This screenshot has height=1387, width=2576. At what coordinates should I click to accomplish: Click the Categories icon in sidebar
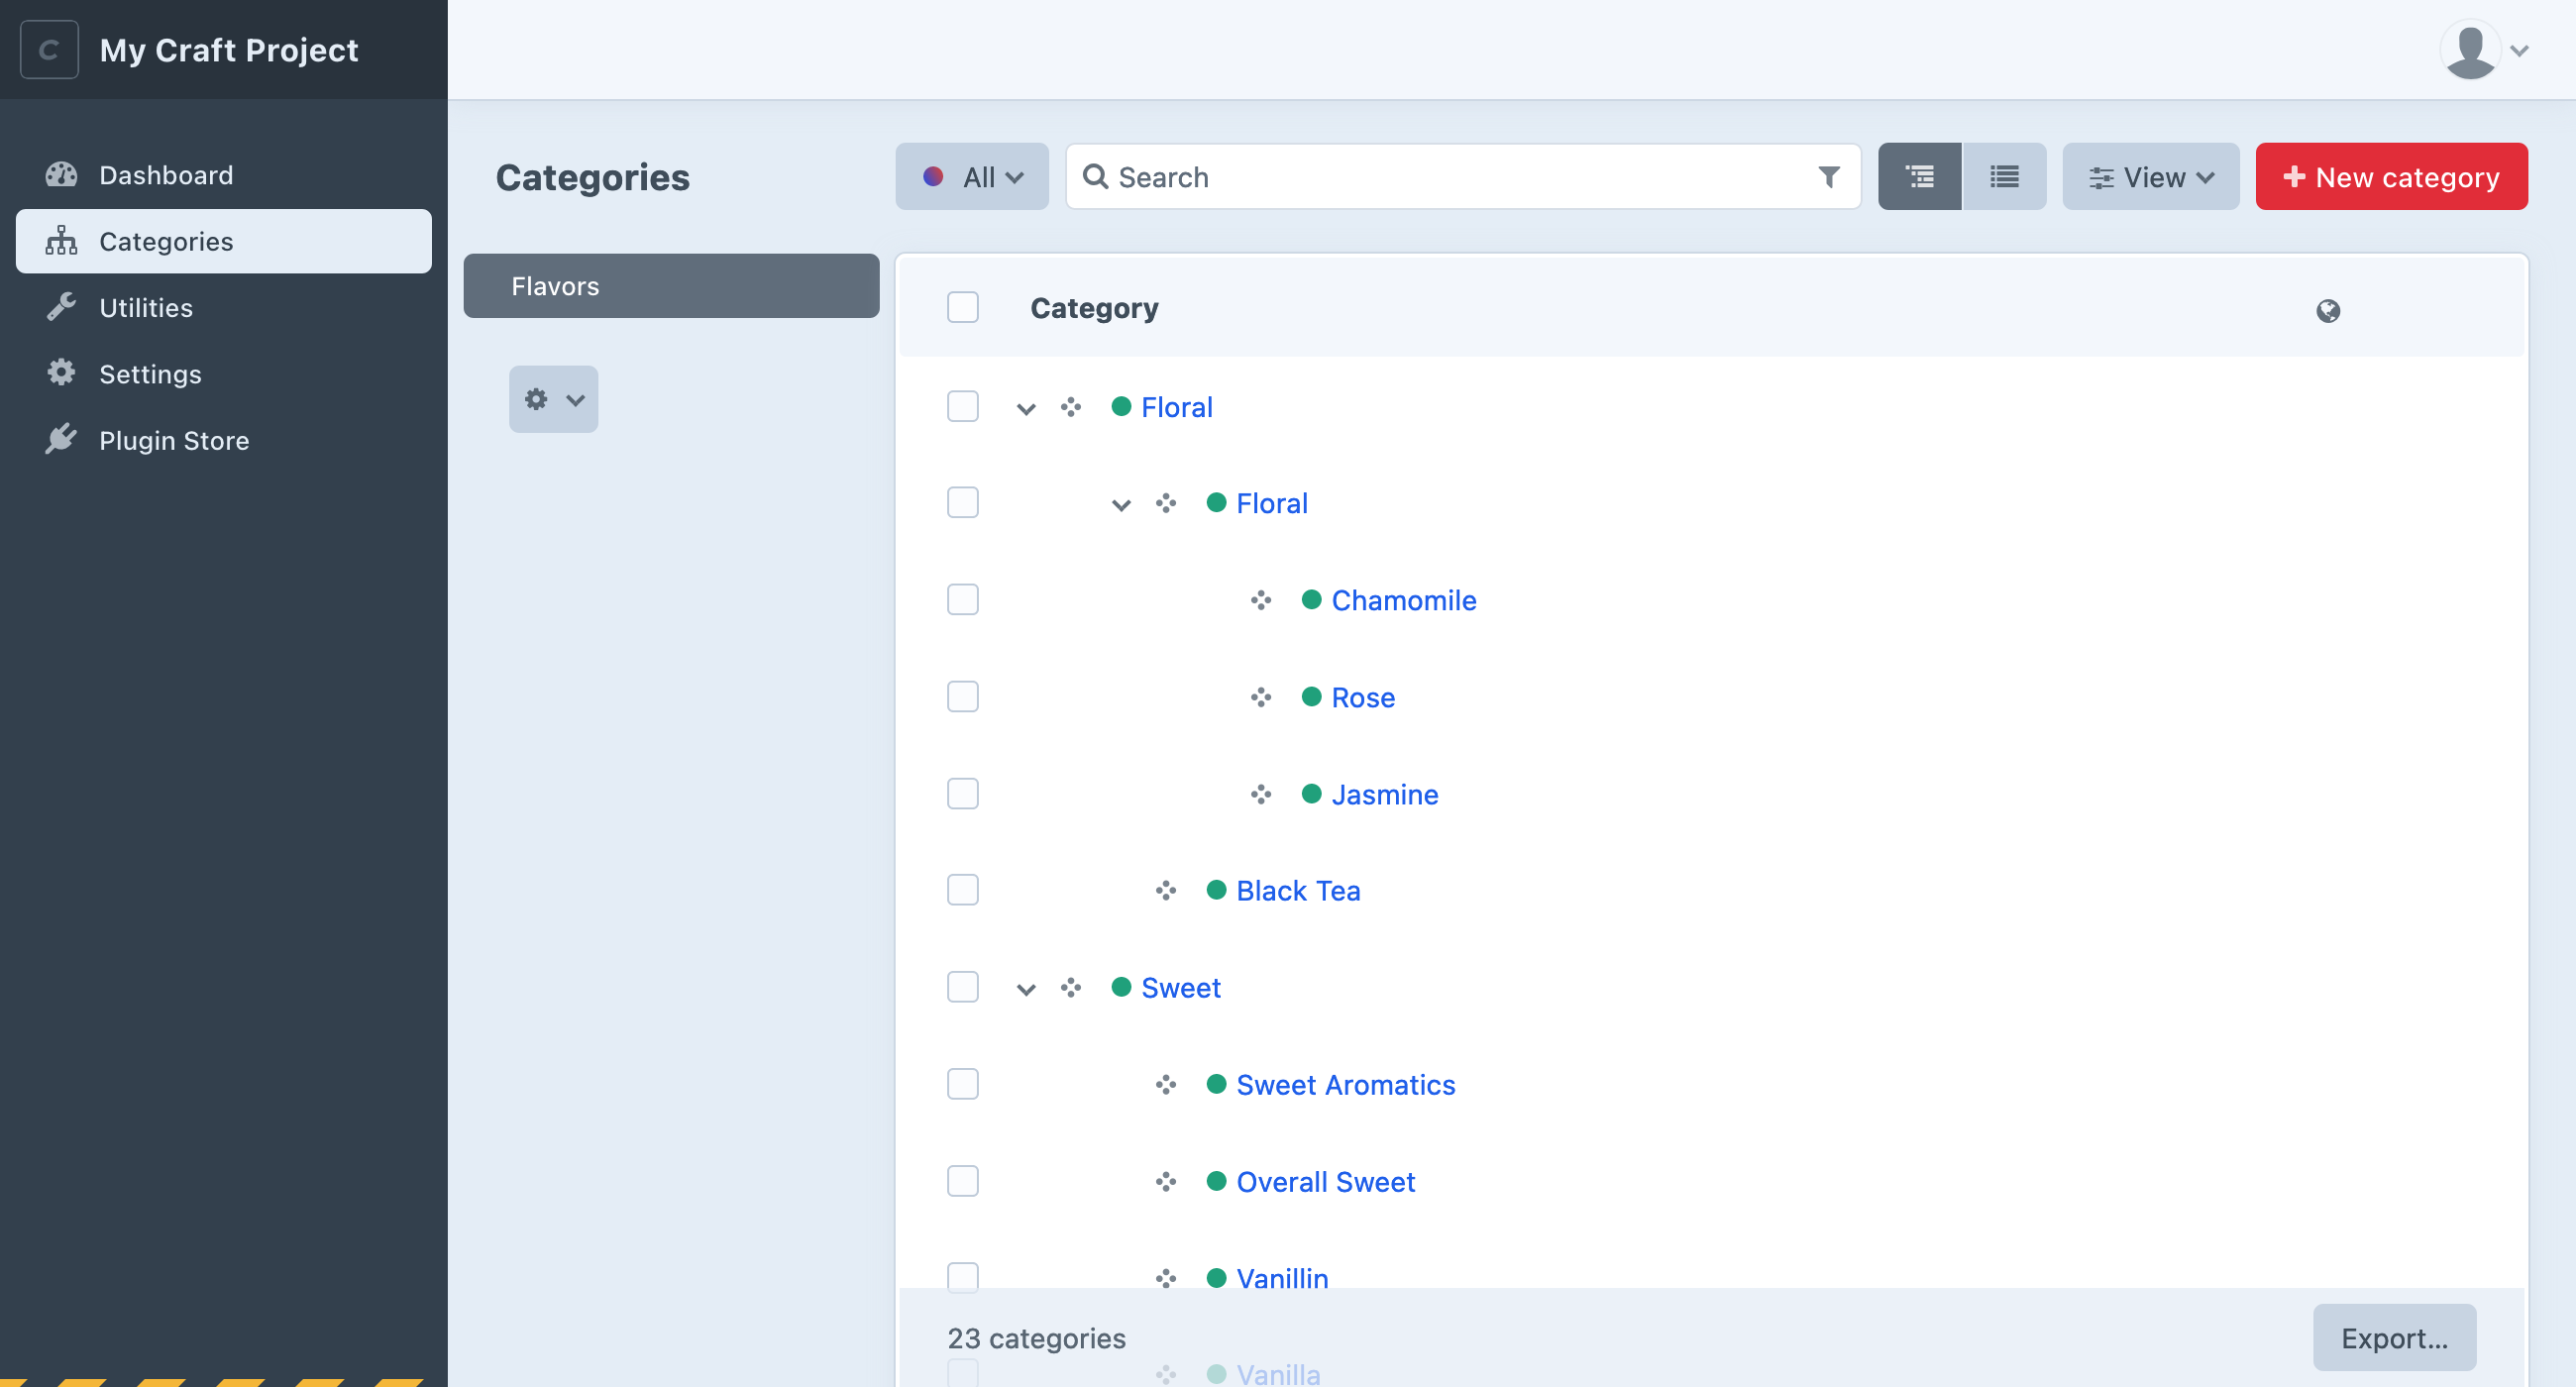pos(59,241)
